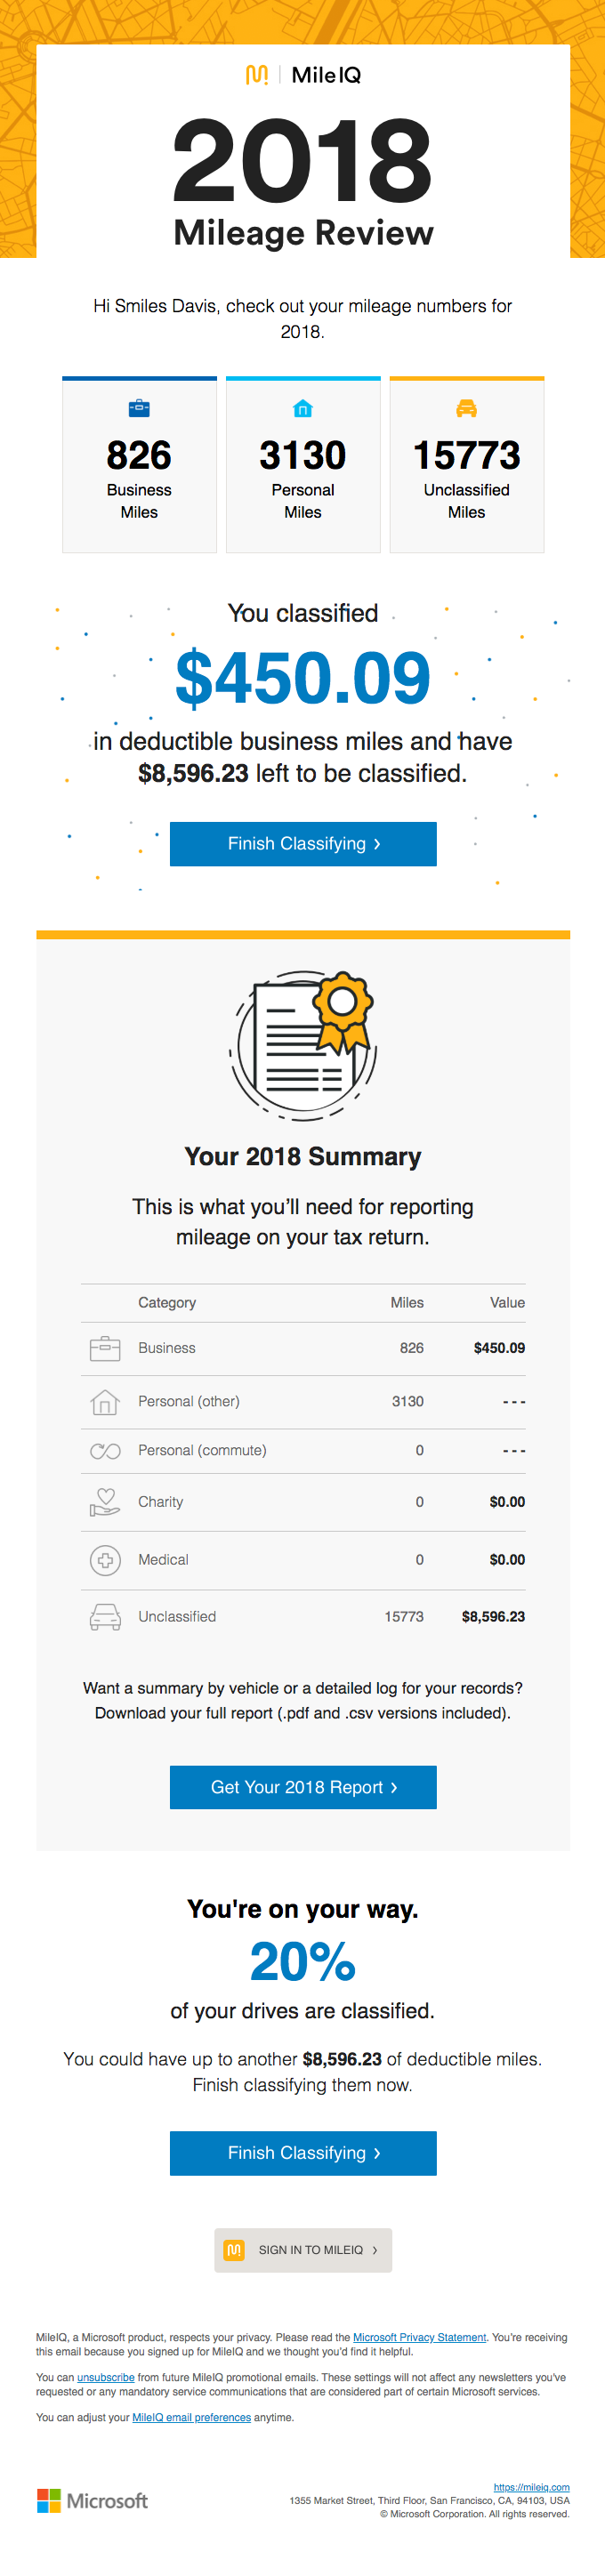
Task: Click the car icon above Unclassified Miles
Action: (465, 408)
